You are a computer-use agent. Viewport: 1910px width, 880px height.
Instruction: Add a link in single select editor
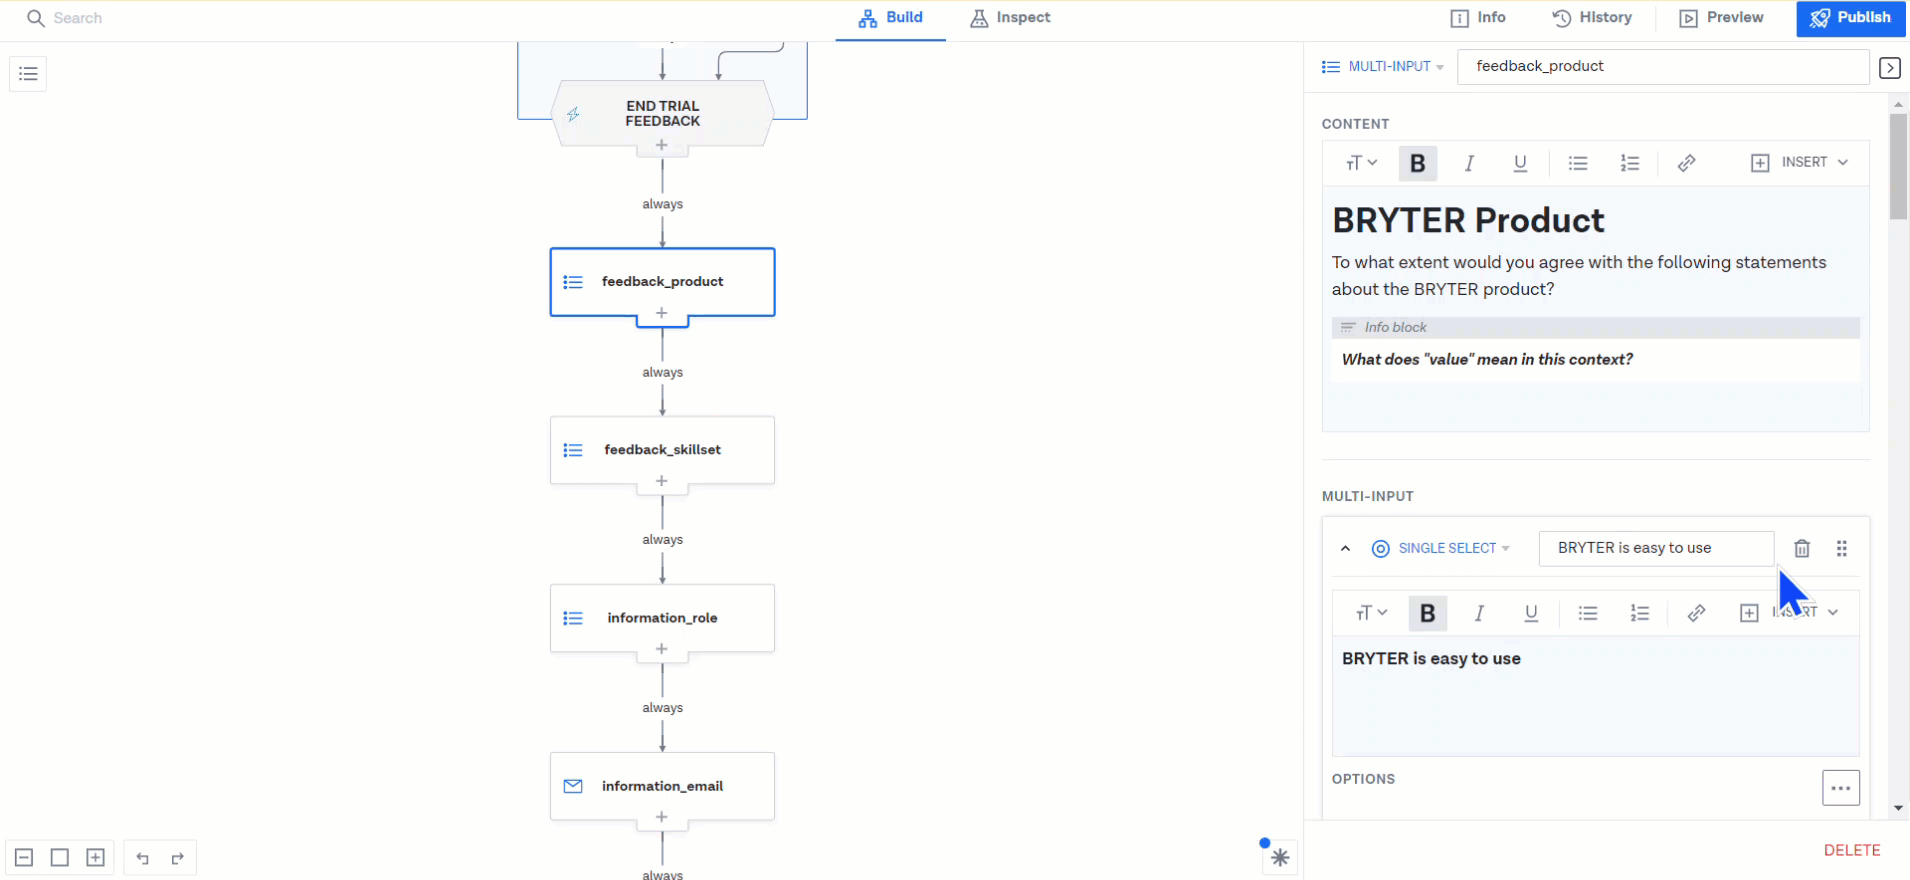(1697, 613)
